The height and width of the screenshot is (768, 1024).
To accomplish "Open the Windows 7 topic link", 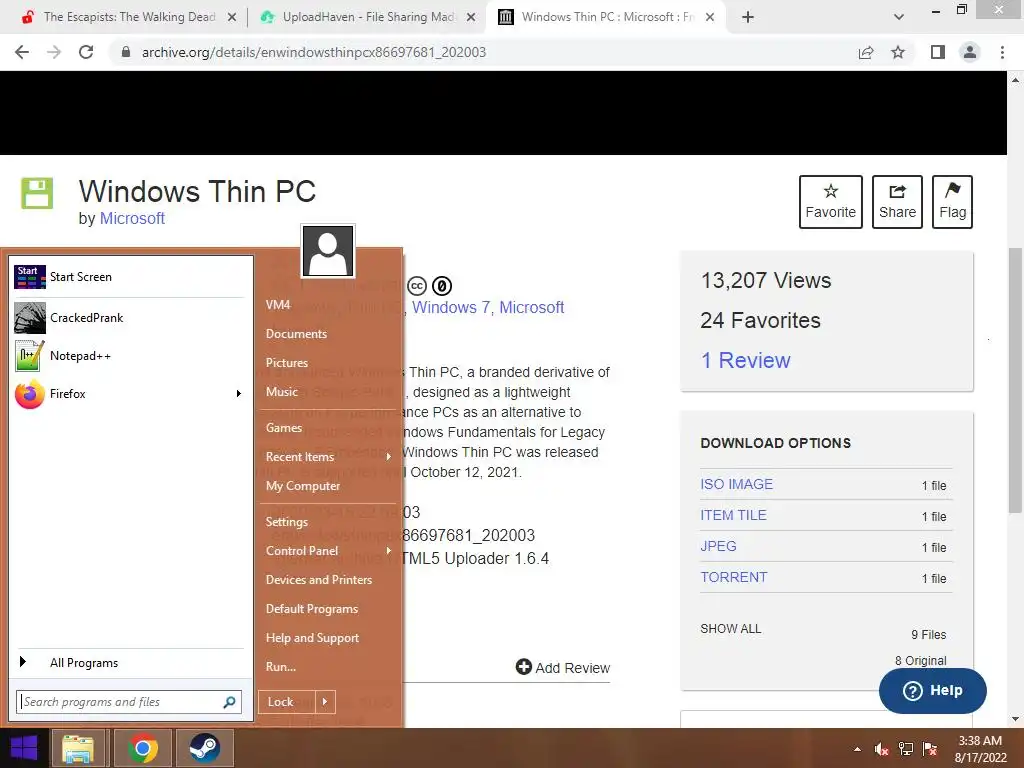I will 451,308.
